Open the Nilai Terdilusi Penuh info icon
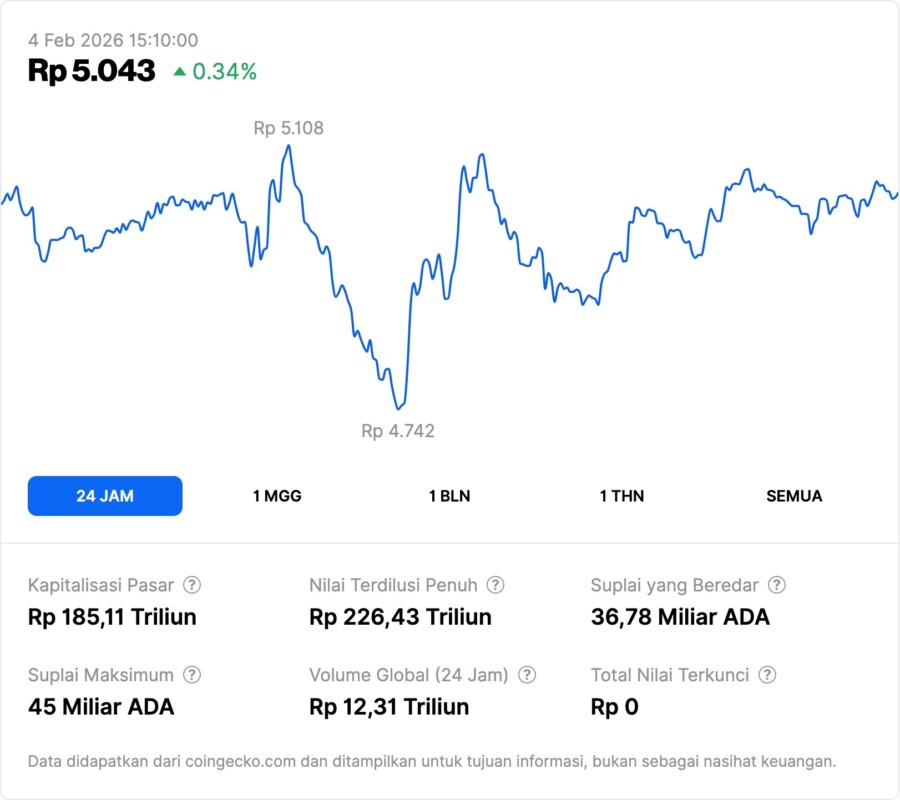 (x=495, y=585)
